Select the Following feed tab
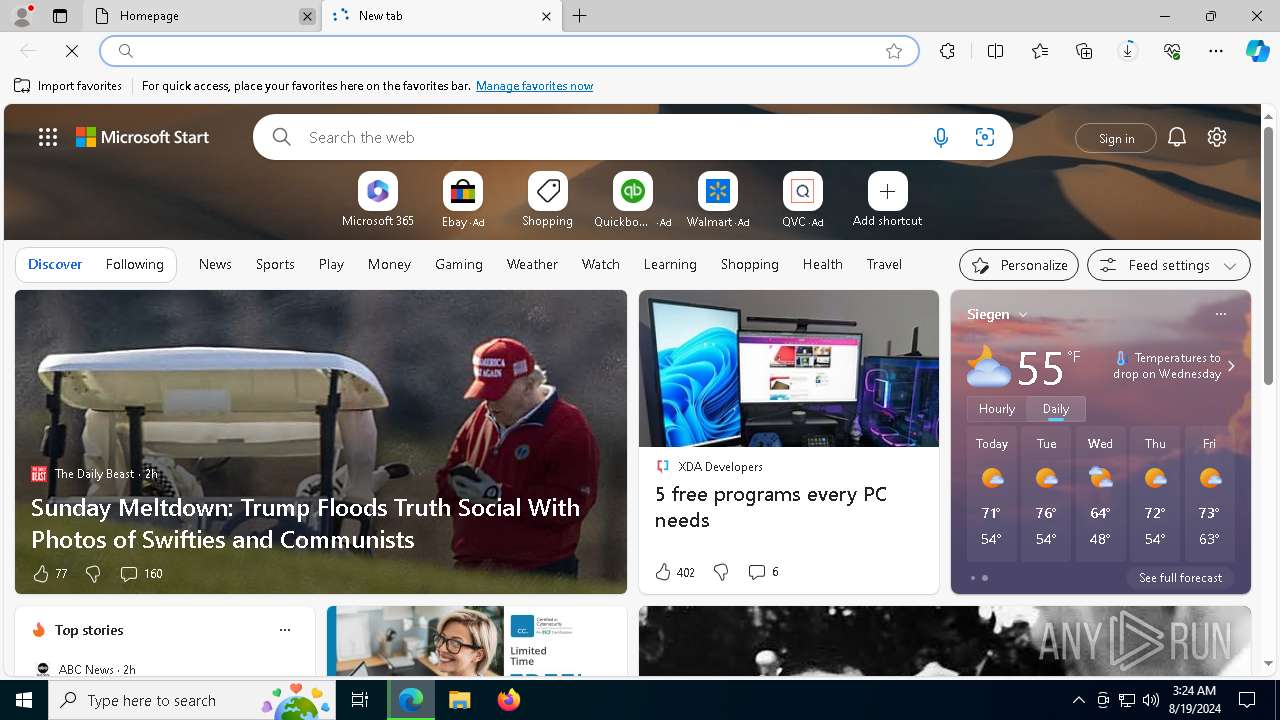 [134, 265]
